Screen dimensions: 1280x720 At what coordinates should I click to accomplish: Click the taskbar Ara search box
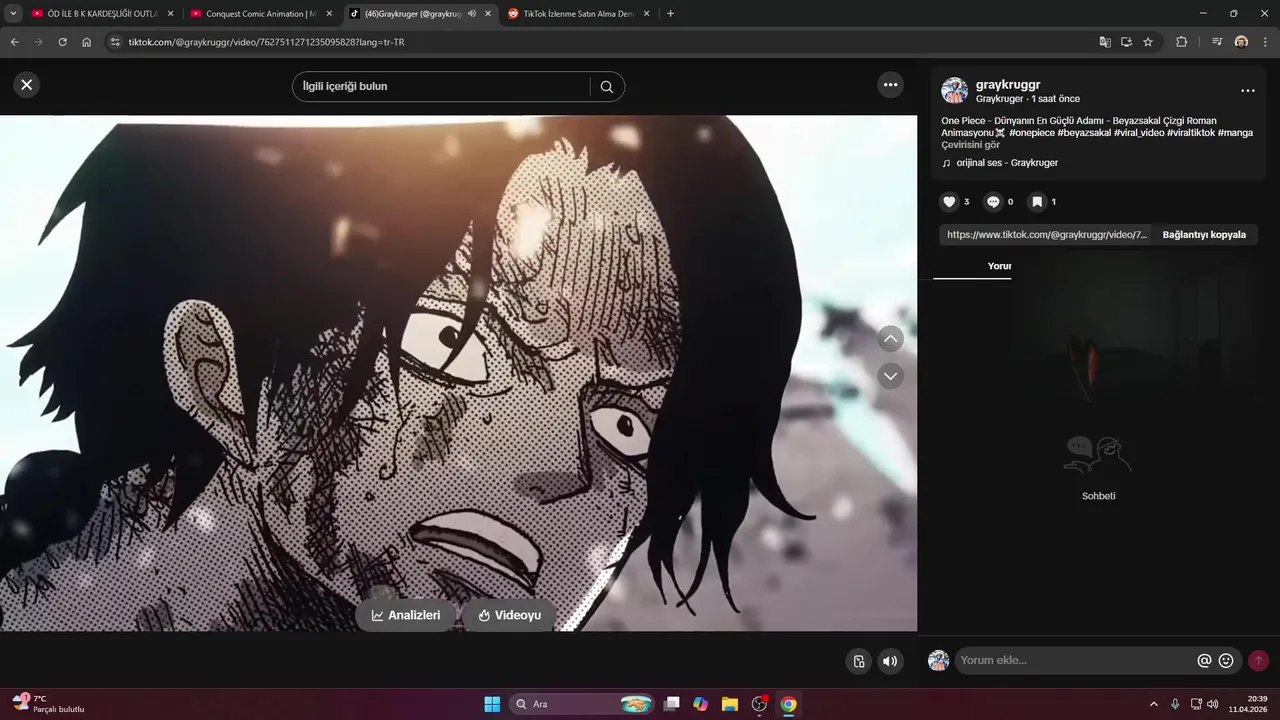coord(583,704)
